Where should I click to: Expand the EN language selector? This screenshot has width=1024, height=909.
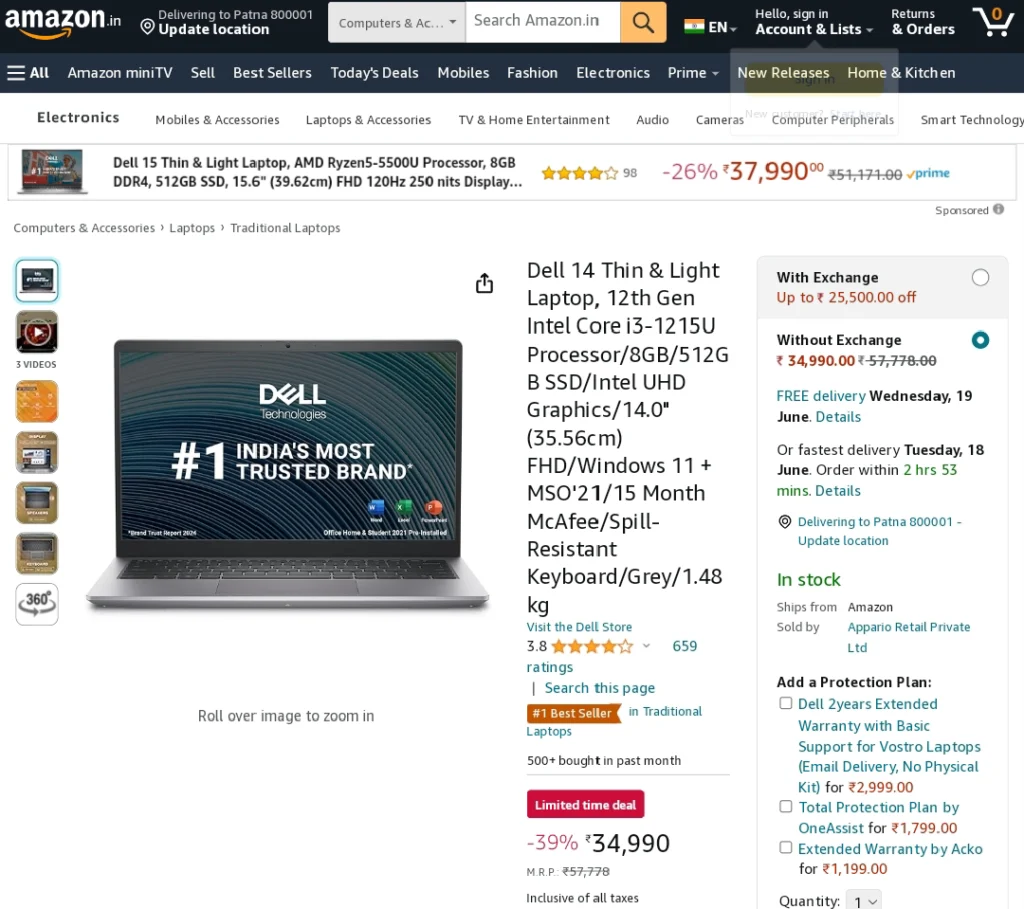coord(711,27)
